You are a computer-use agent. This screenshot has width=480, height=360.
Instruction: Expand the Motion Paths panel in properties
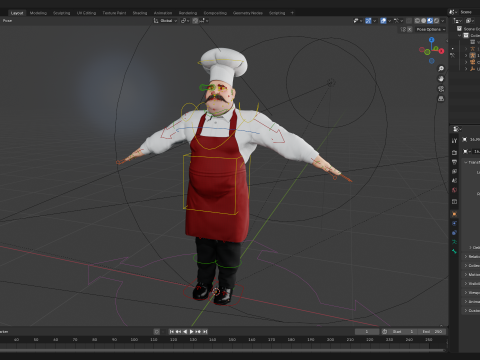tap(472, 274)
